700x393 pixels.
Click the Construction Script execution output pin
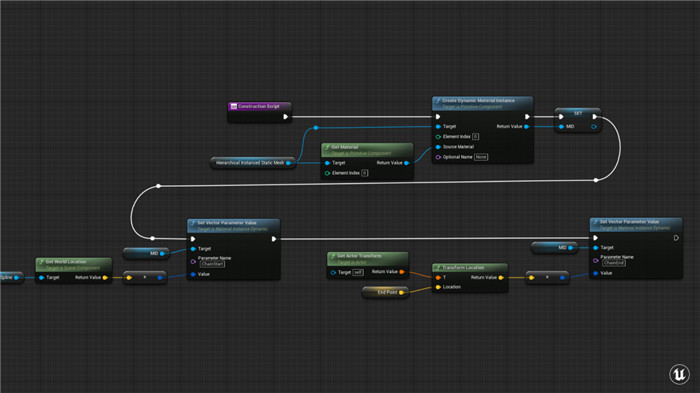tap(286, 117)
